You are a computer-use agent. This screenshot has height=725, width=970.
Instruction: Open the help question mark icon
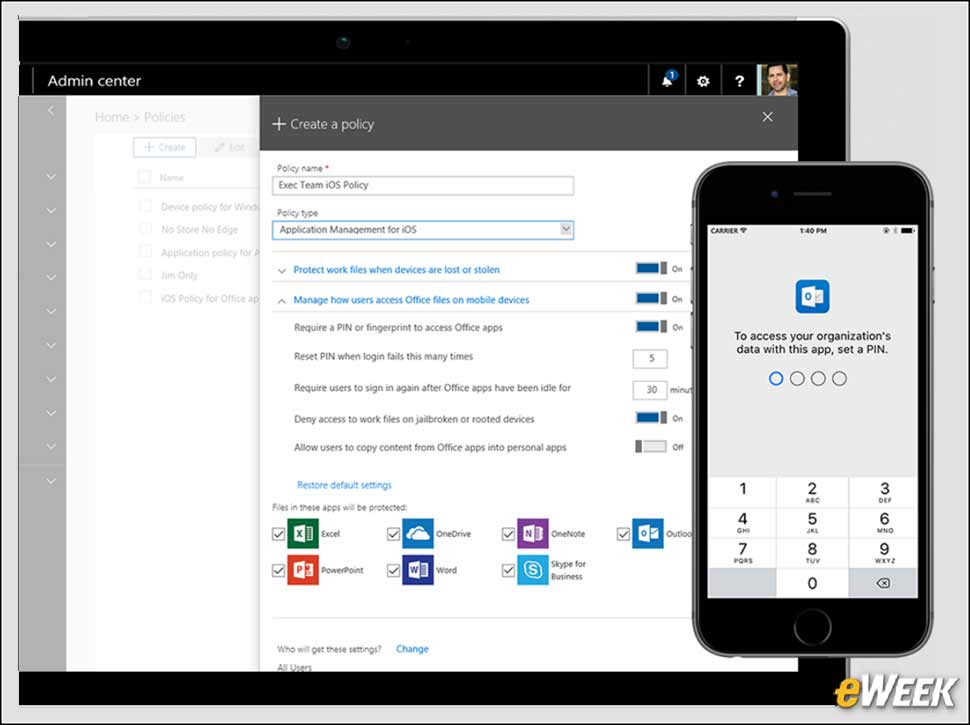(x=739, y=81)
